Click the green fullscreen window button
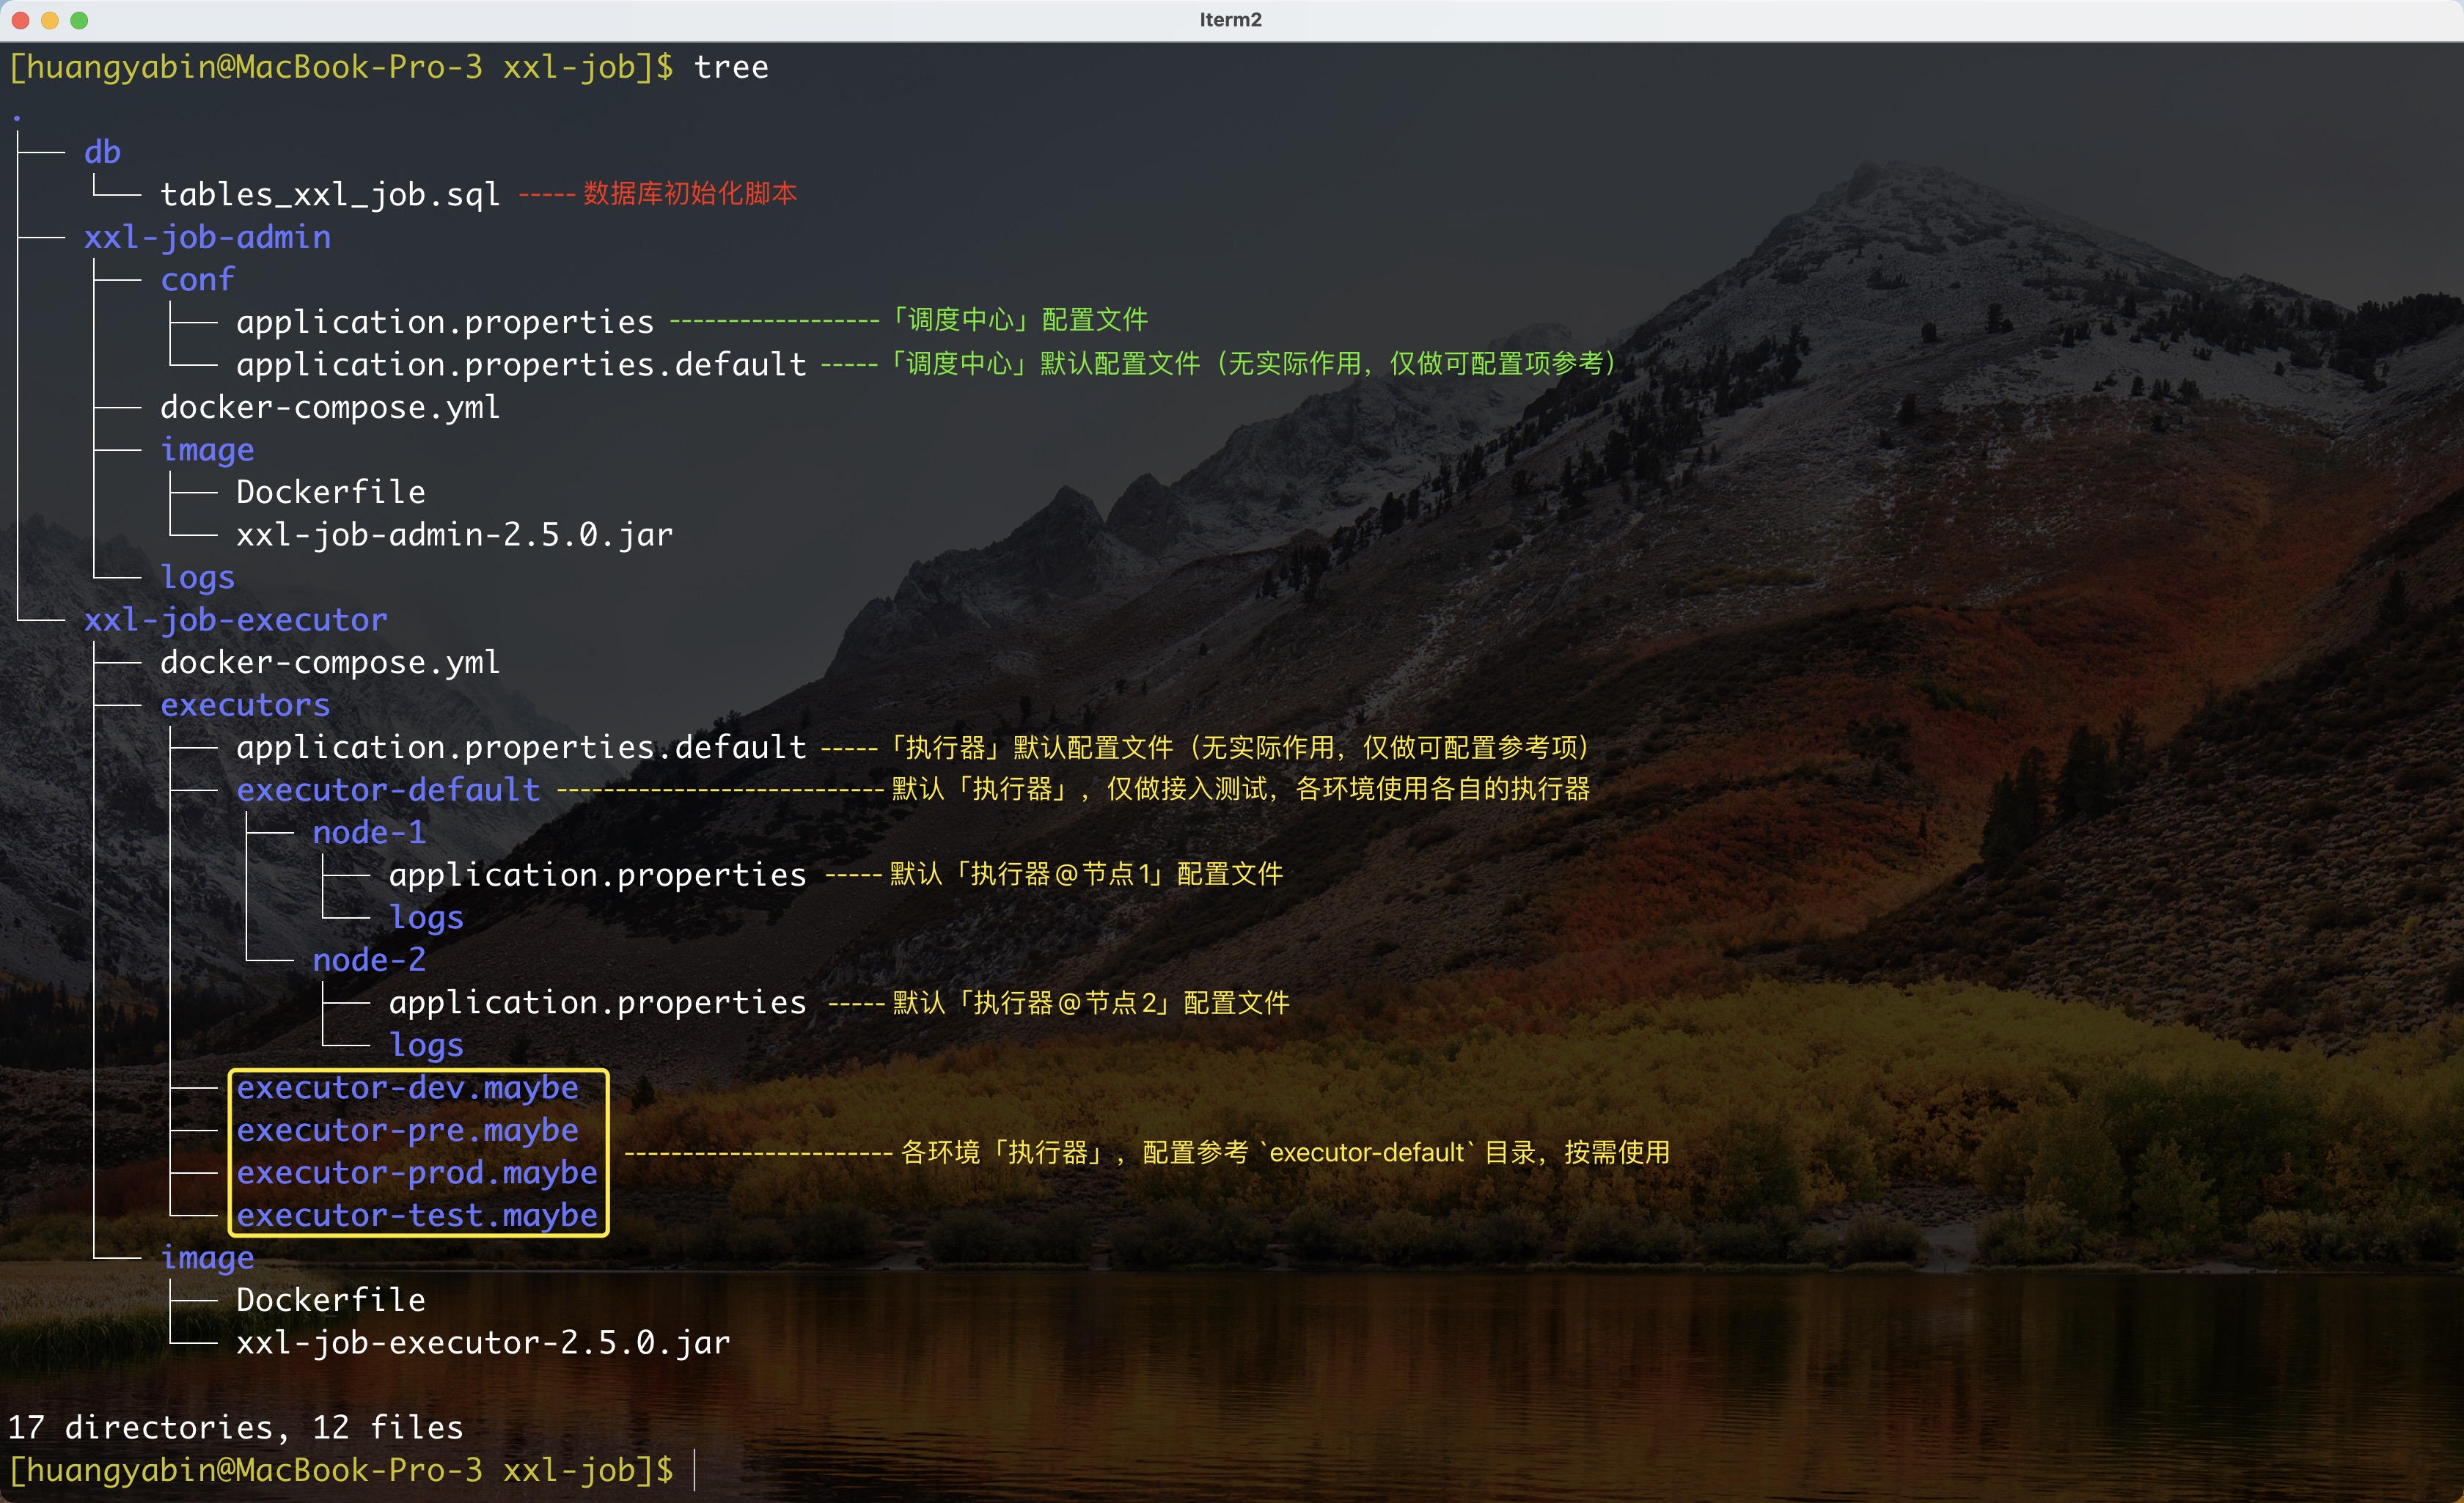This screenshot has height=1503, width=2464. point(79,20)
